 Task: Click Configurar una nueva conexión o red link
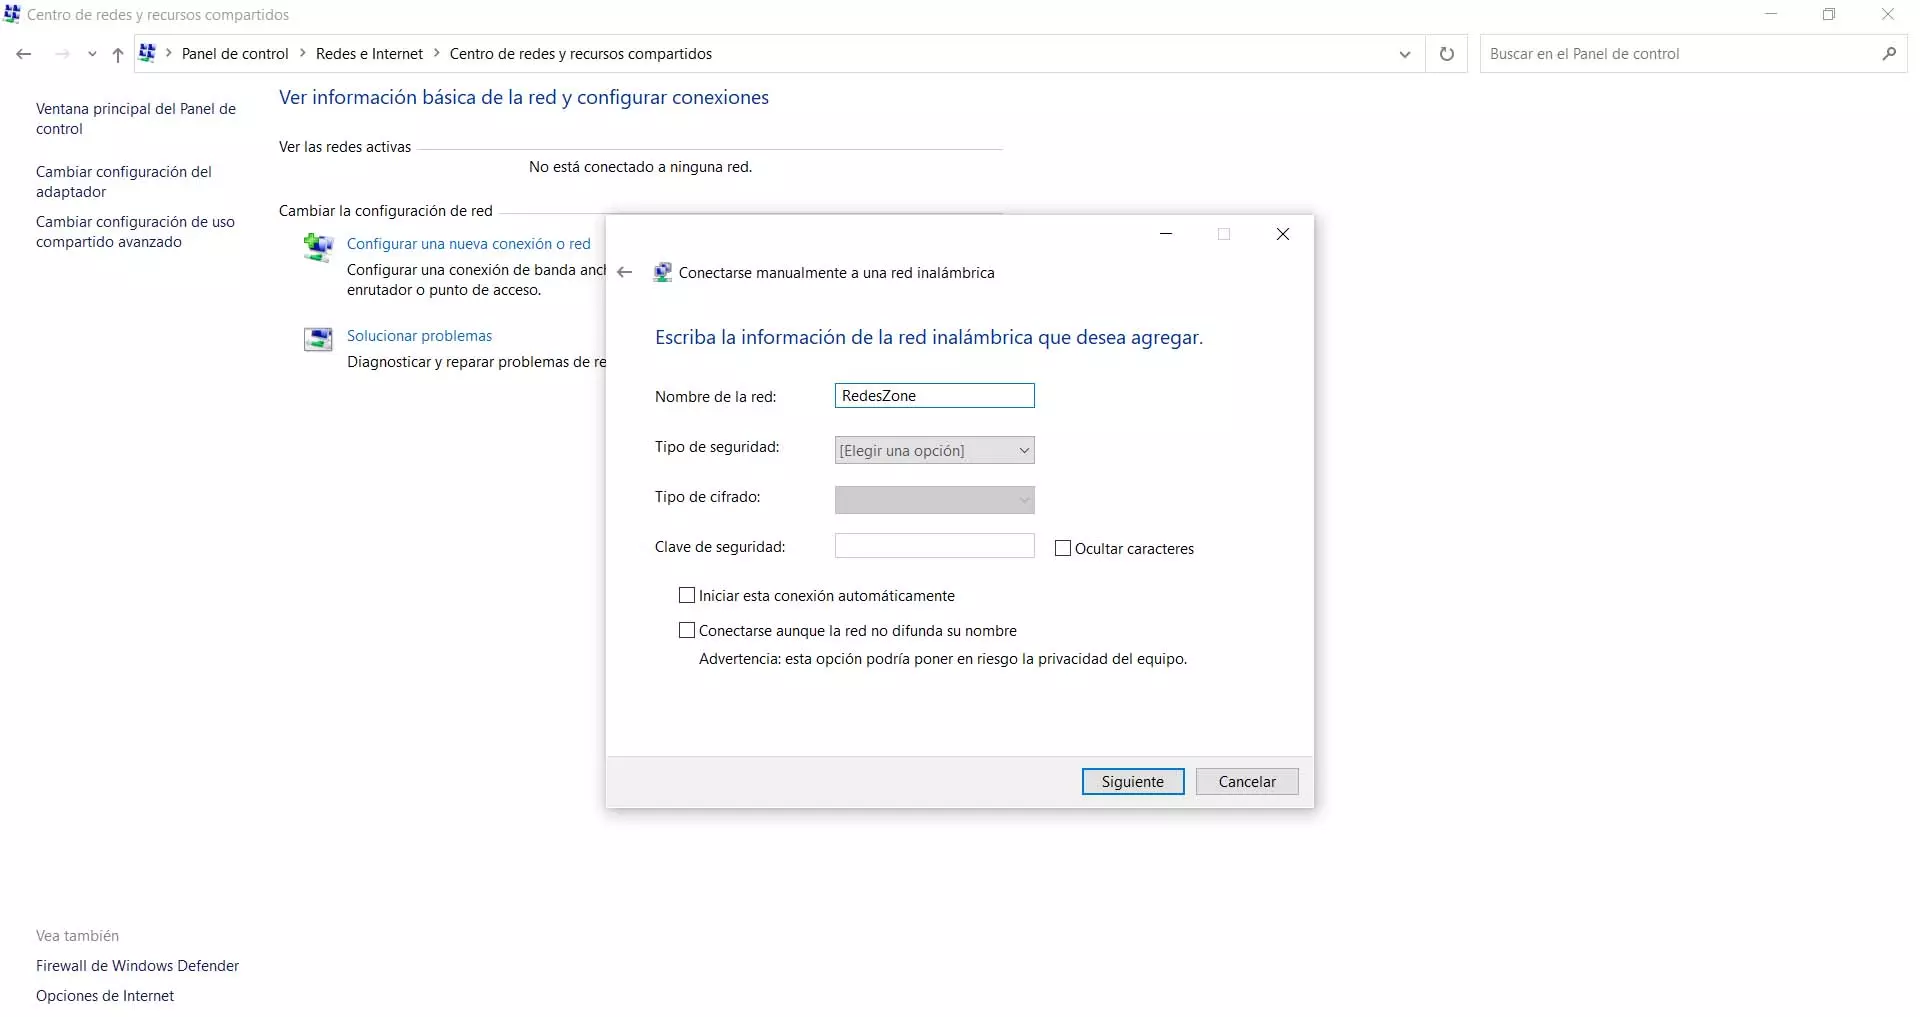point(468,244)
